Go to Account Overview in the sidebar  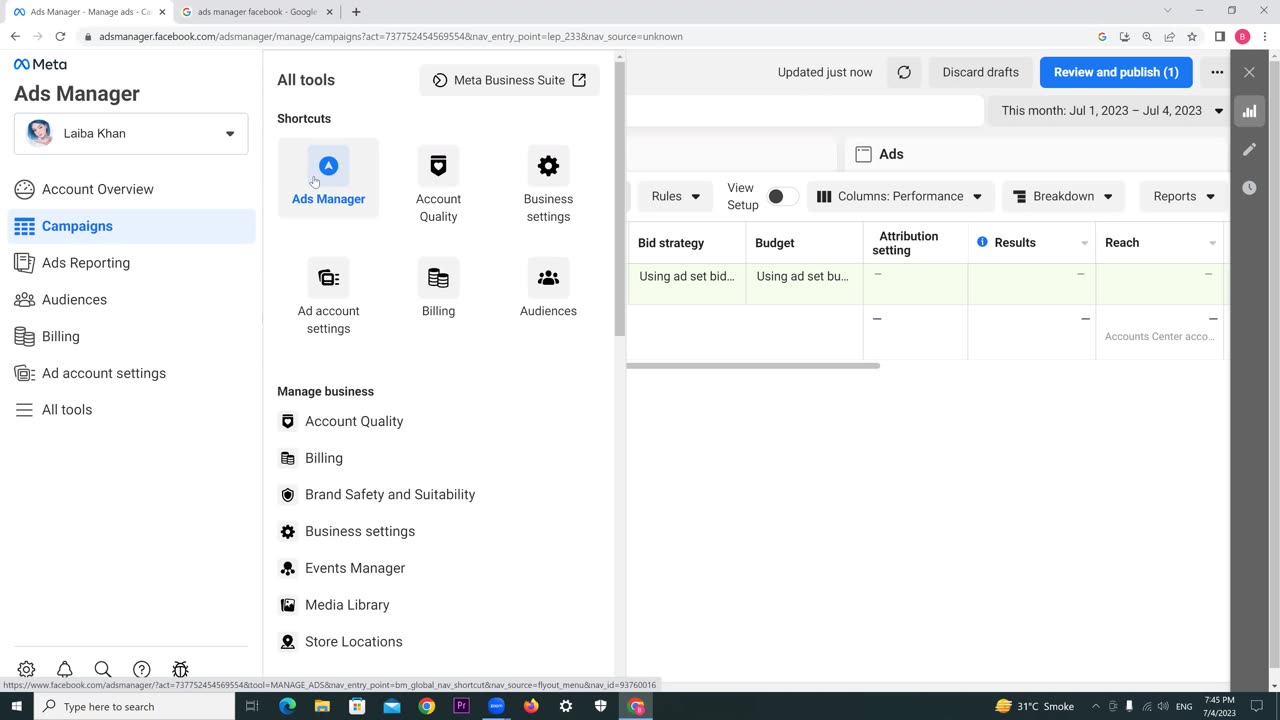pyautogui.click(x=131, y=189)
